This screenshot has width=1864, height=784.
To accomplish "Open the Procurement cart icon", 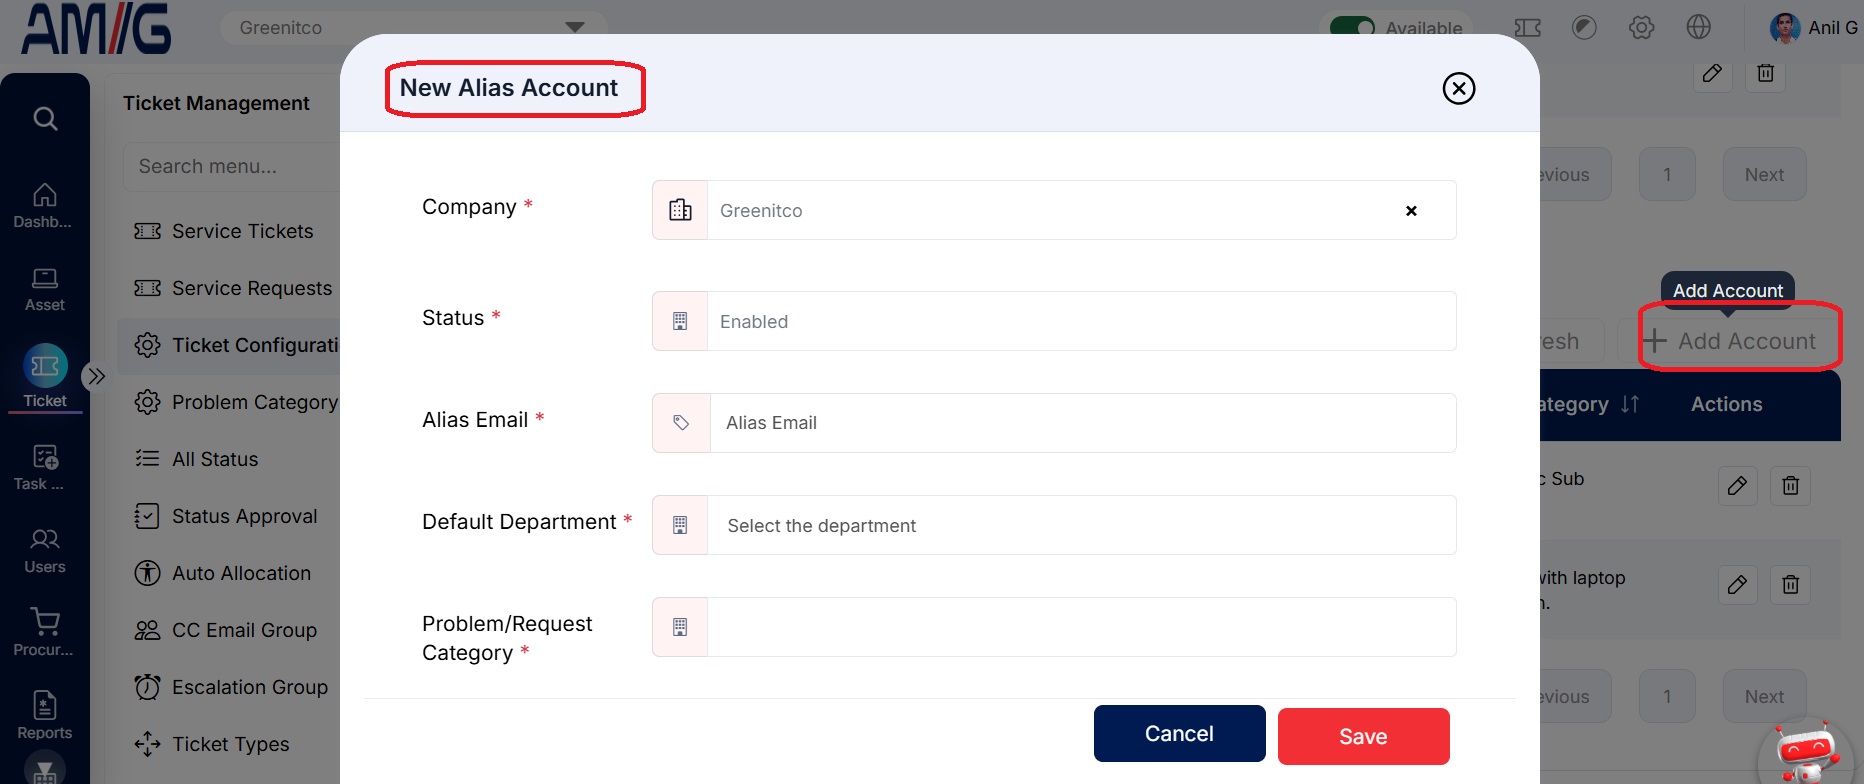I will coord(43,633).
